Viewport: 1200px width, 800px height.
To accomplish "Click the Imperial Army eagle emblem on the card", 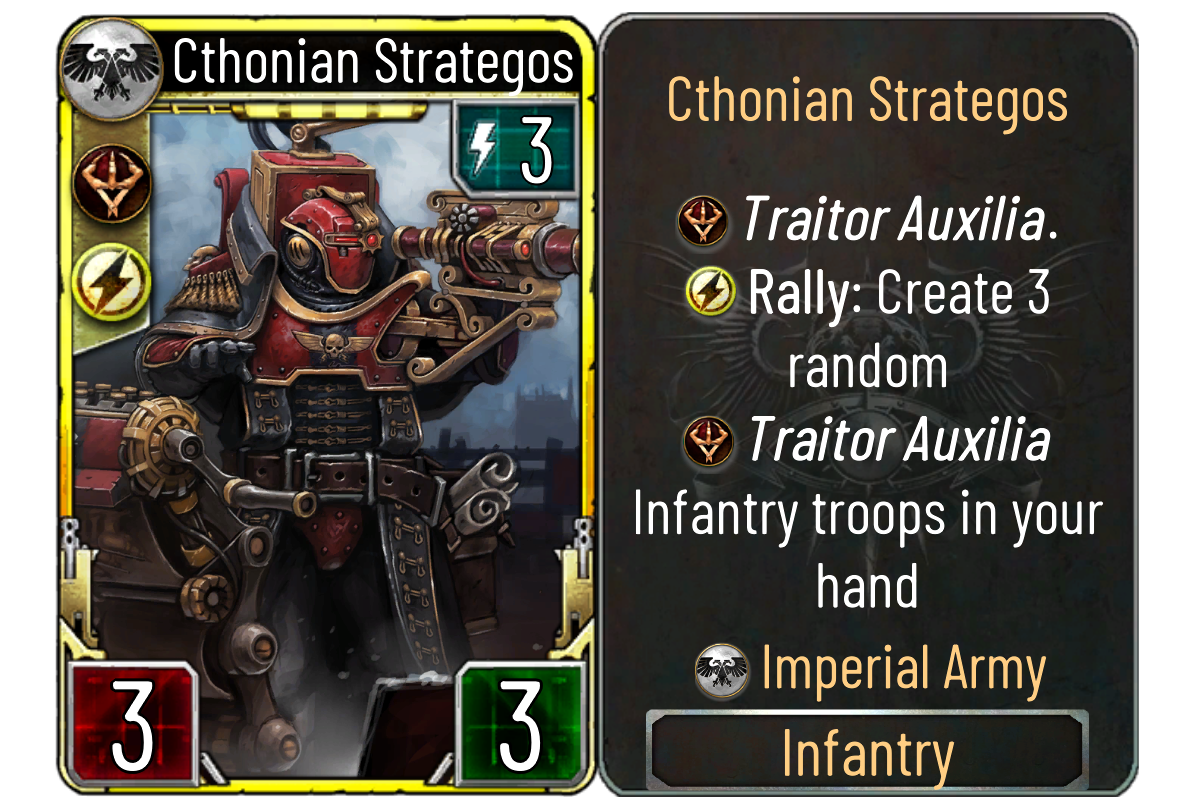I will pyautogui.click(x=109, y=65).
